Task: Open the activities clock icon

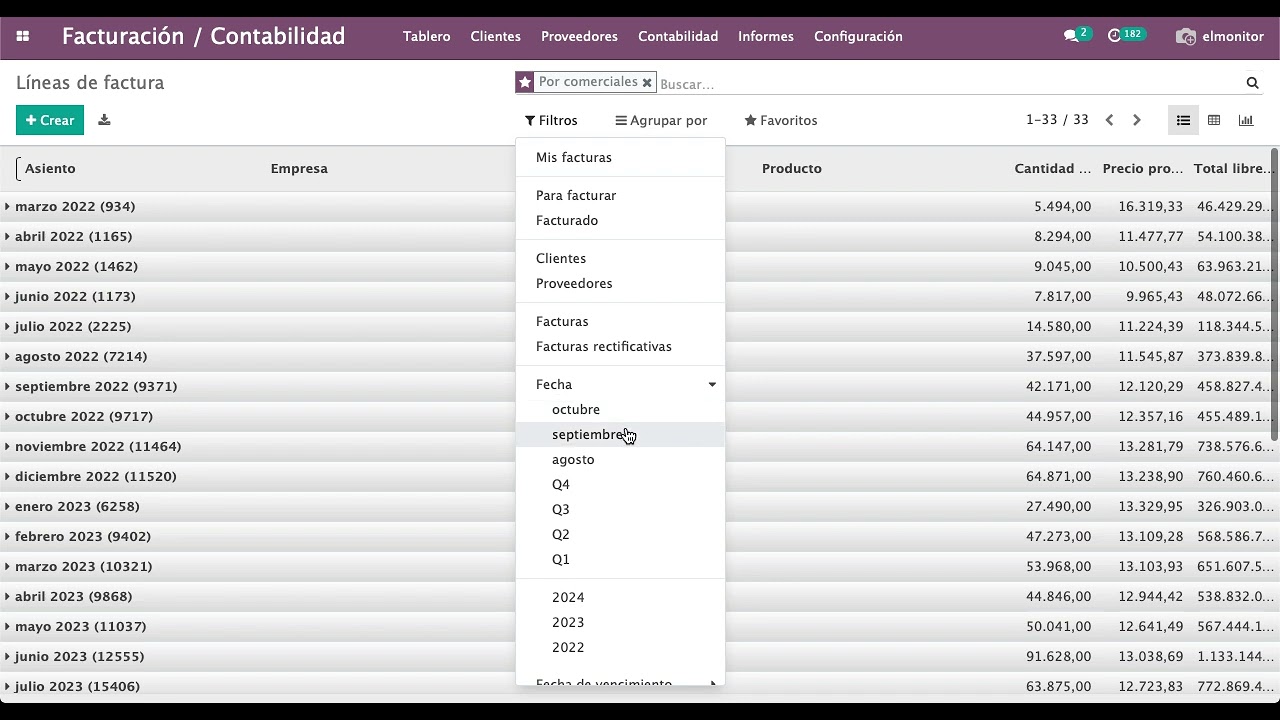Action: click(1114, 36)
